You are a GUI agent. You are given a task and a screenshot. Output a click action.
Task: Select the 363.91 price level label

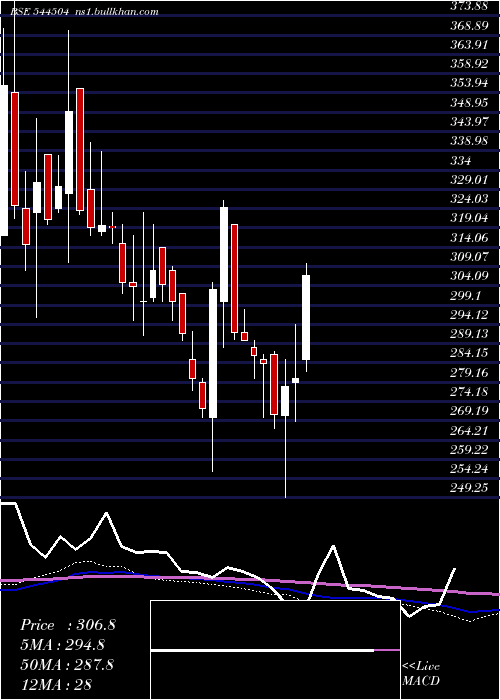pos(469,45)
